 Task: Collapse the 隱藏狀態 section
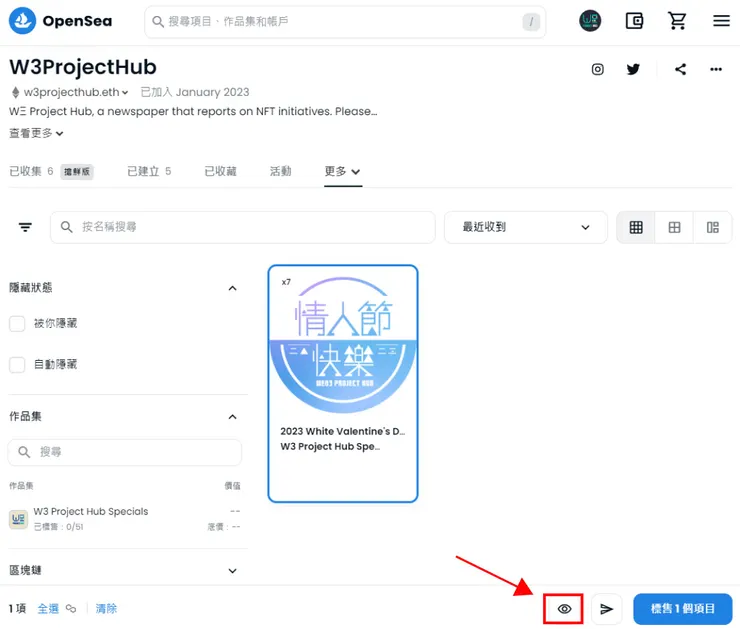tap(232, 288)
